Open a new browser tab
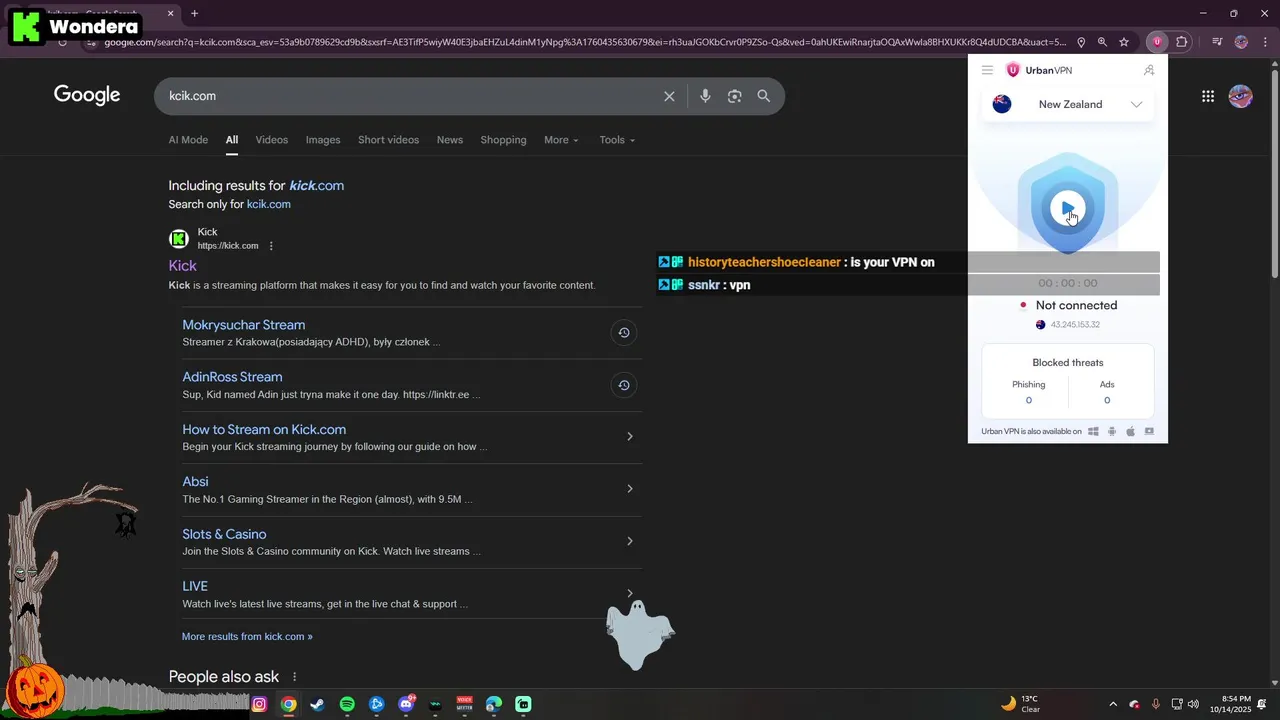The image size is (1280, 720). 194,14
